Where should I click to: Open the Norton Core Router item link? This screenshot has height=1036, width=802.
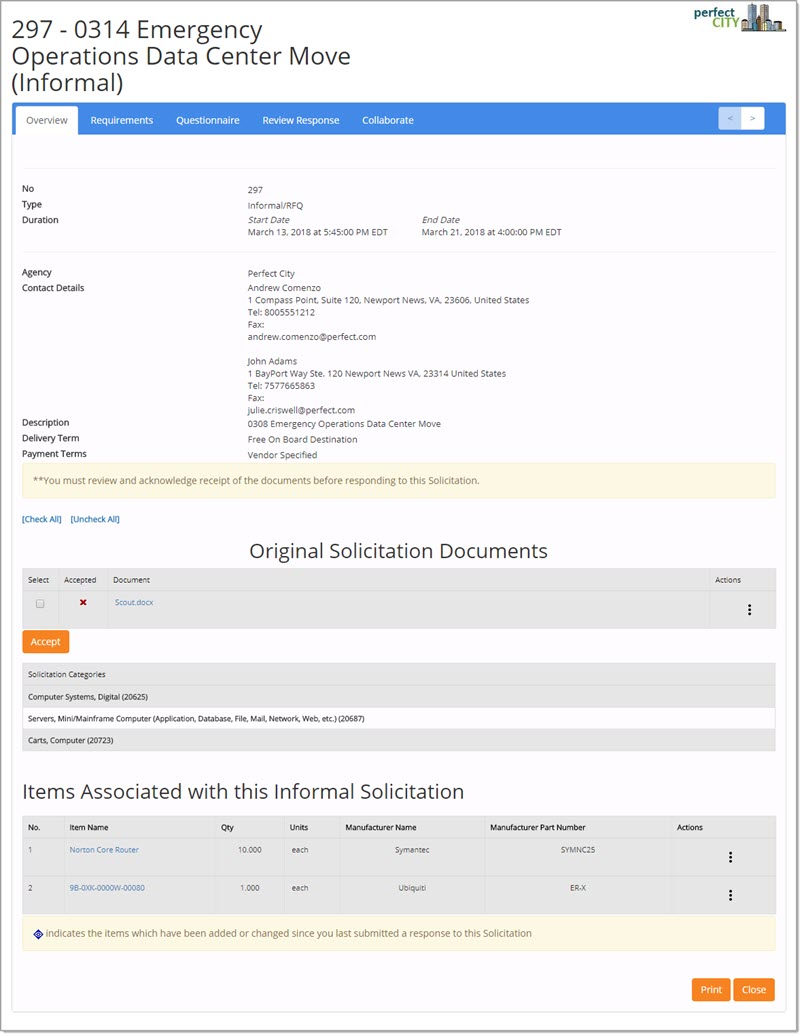pos(104,850)
